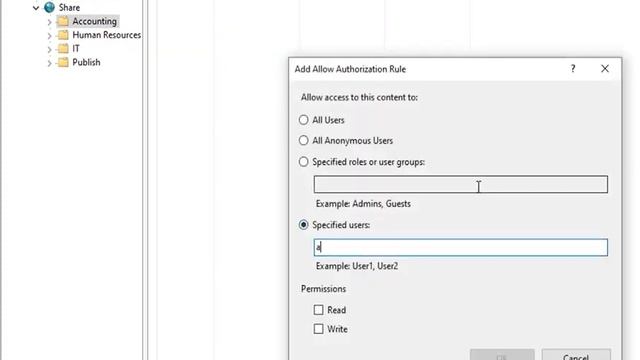
Task: Tick the Write permission checkbox
Action: [318, 329]
